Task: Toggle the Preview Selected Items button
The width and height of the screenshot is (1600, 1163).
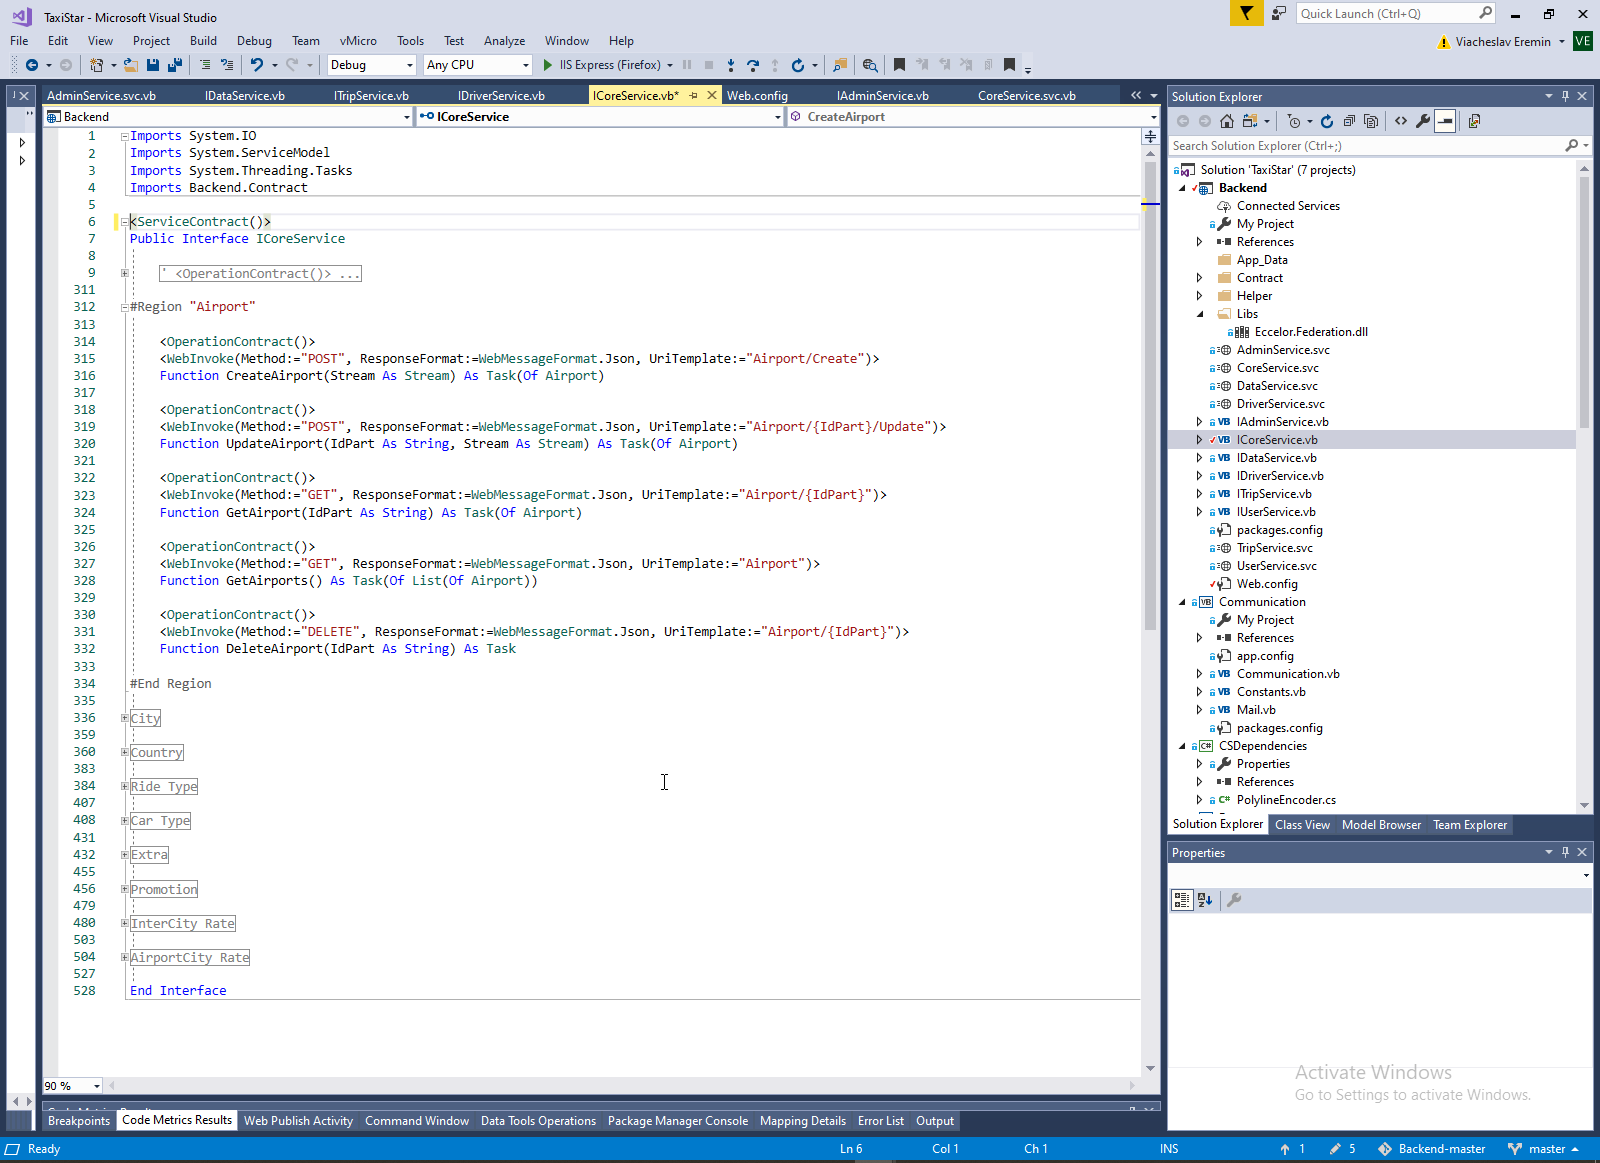Action: pos(1445,121)
